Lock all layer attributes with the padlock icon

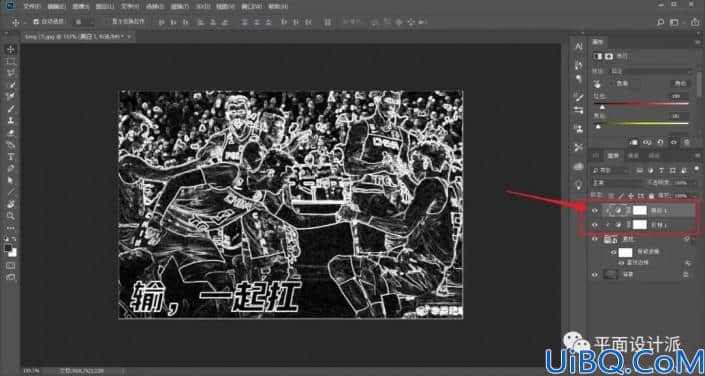[652, 196]
